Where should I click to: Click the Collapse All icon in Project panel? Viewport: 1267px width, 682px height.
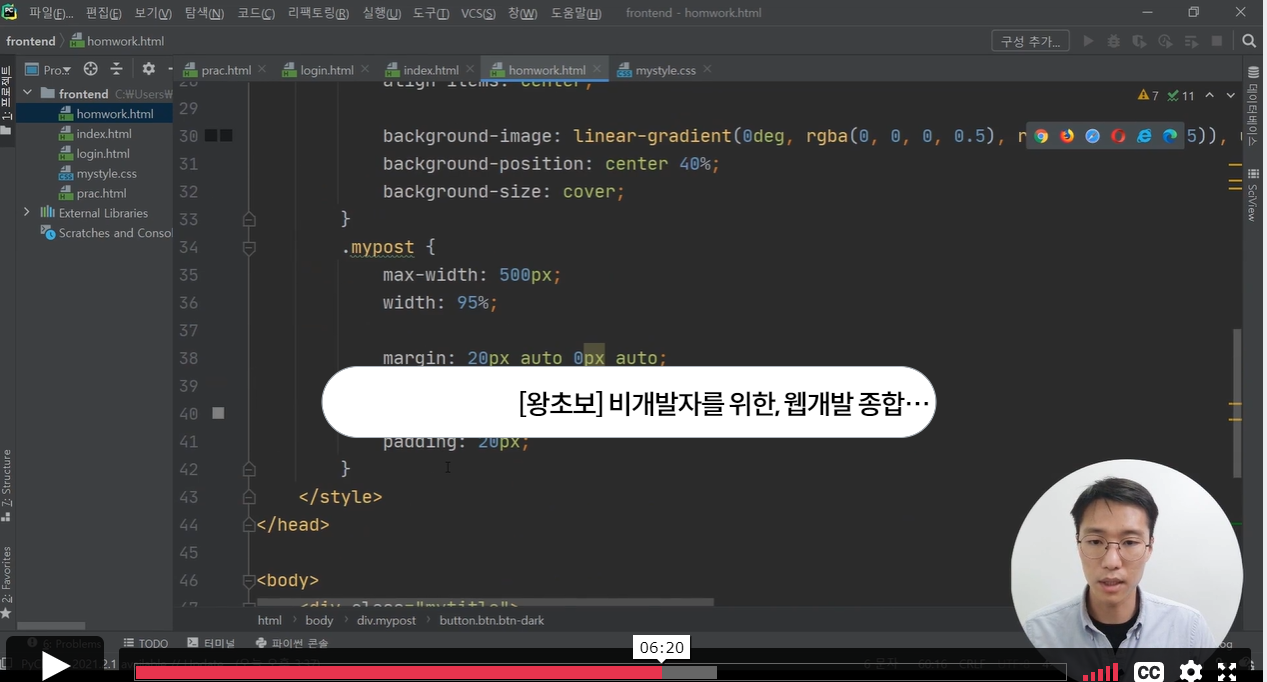coord(117,69)
